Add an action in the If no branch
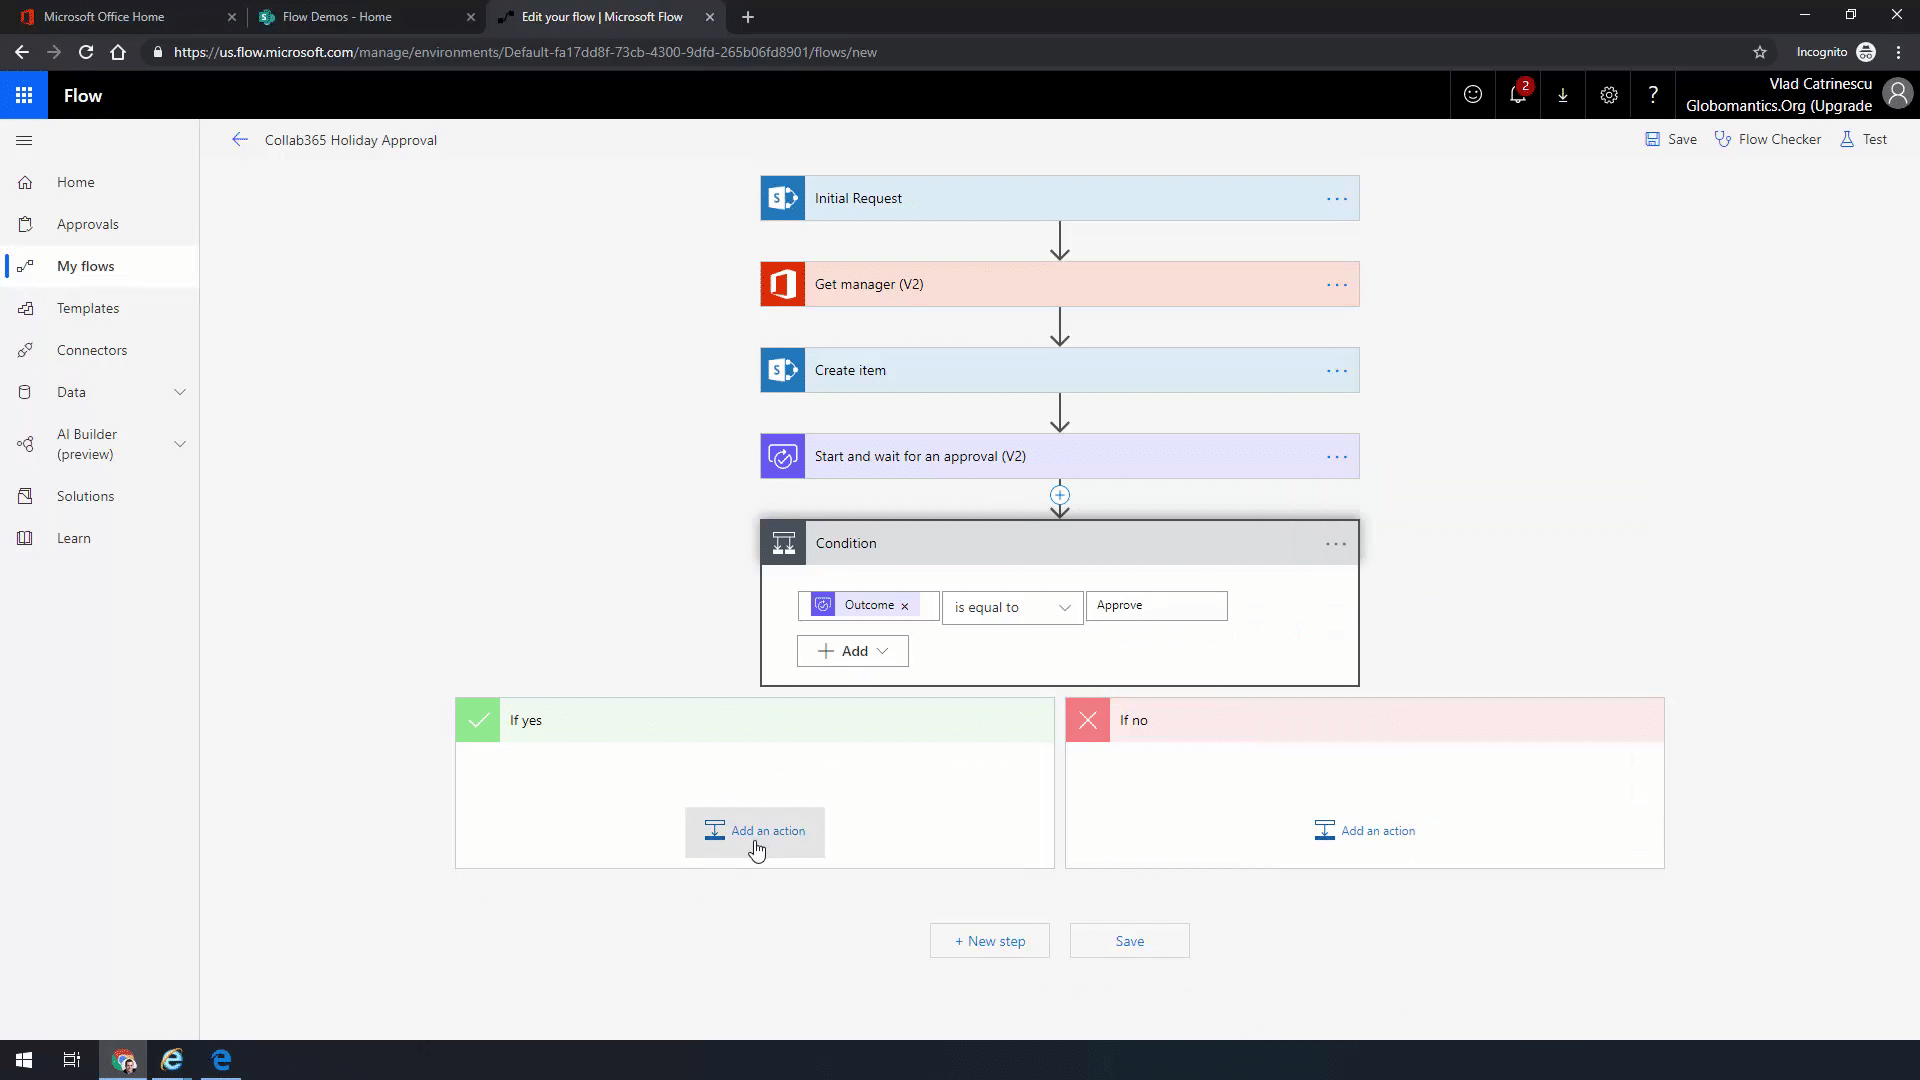This screenshot has width=1920, height=1080. [x=1365, y=831]
